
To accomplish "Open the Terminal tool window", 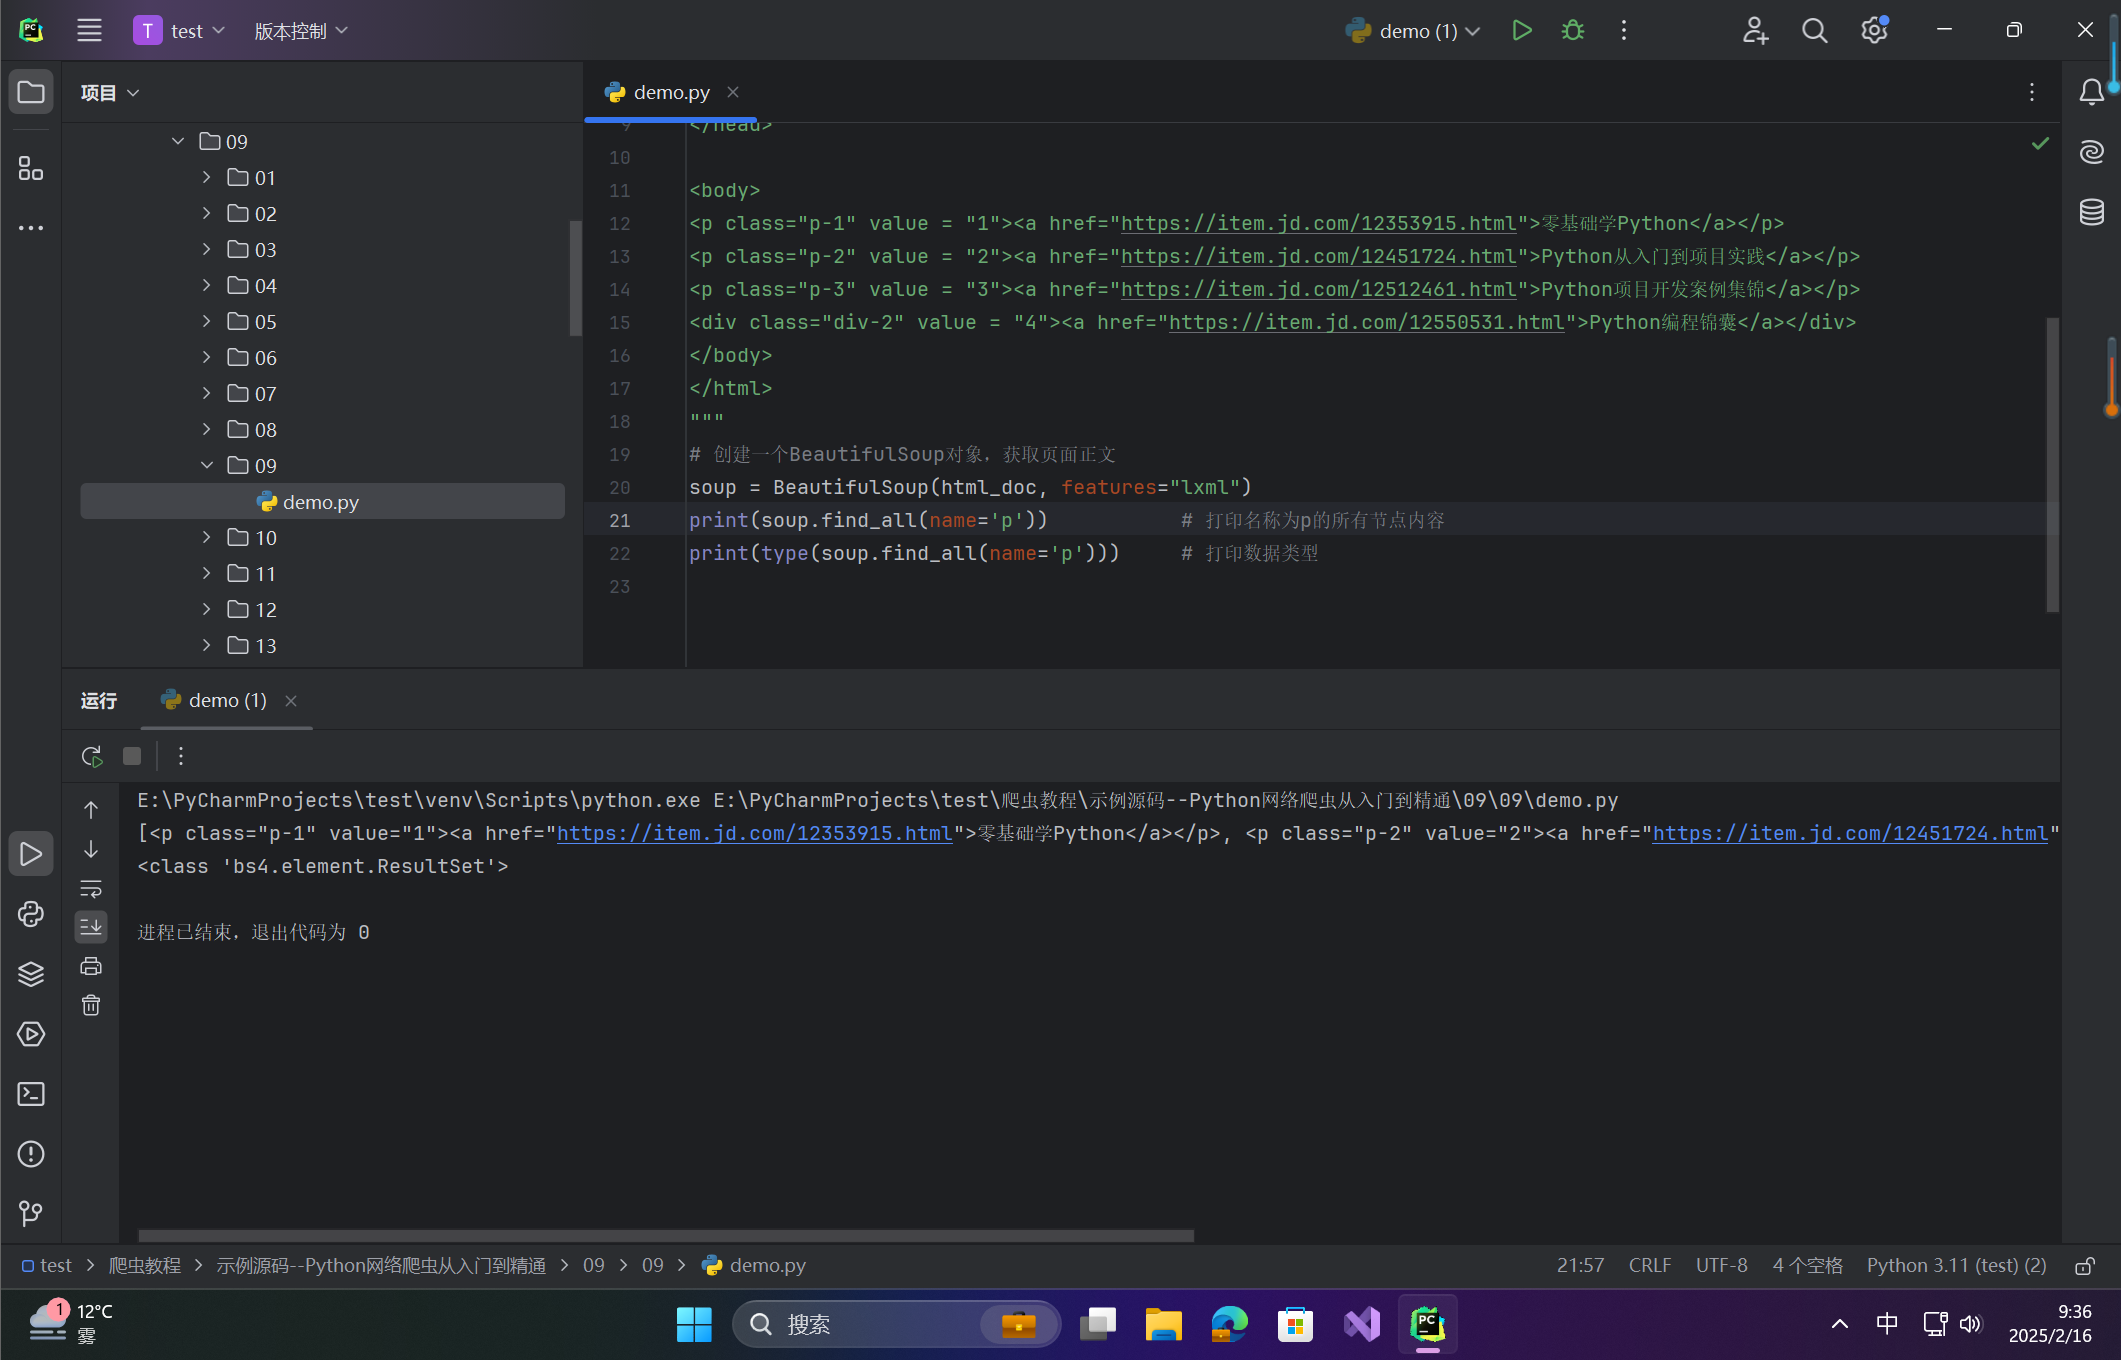I will point(31,1094).
